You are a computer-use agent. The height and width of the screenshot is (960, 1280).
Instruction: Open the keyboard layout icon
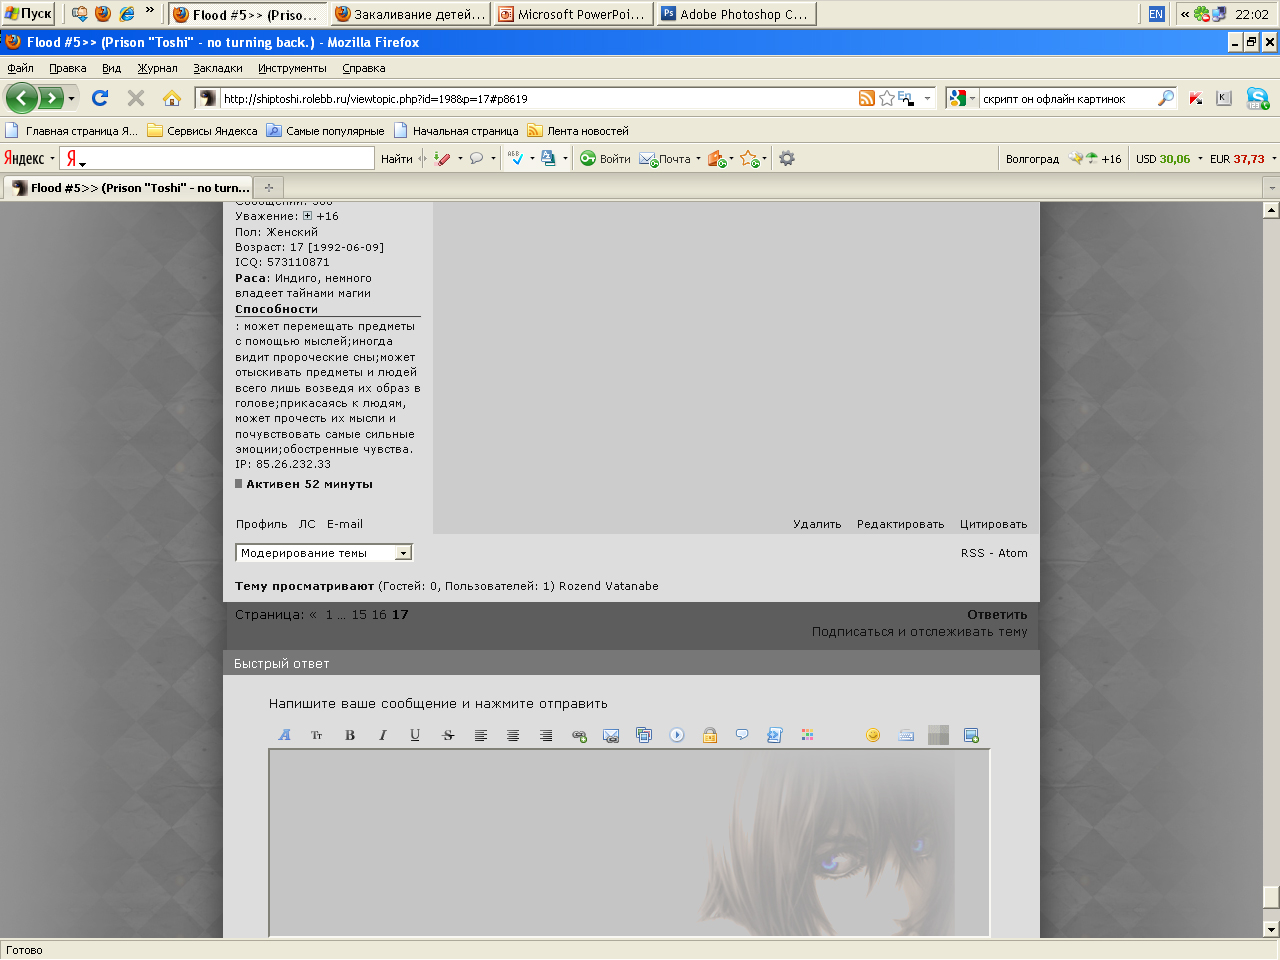[906, 735]
